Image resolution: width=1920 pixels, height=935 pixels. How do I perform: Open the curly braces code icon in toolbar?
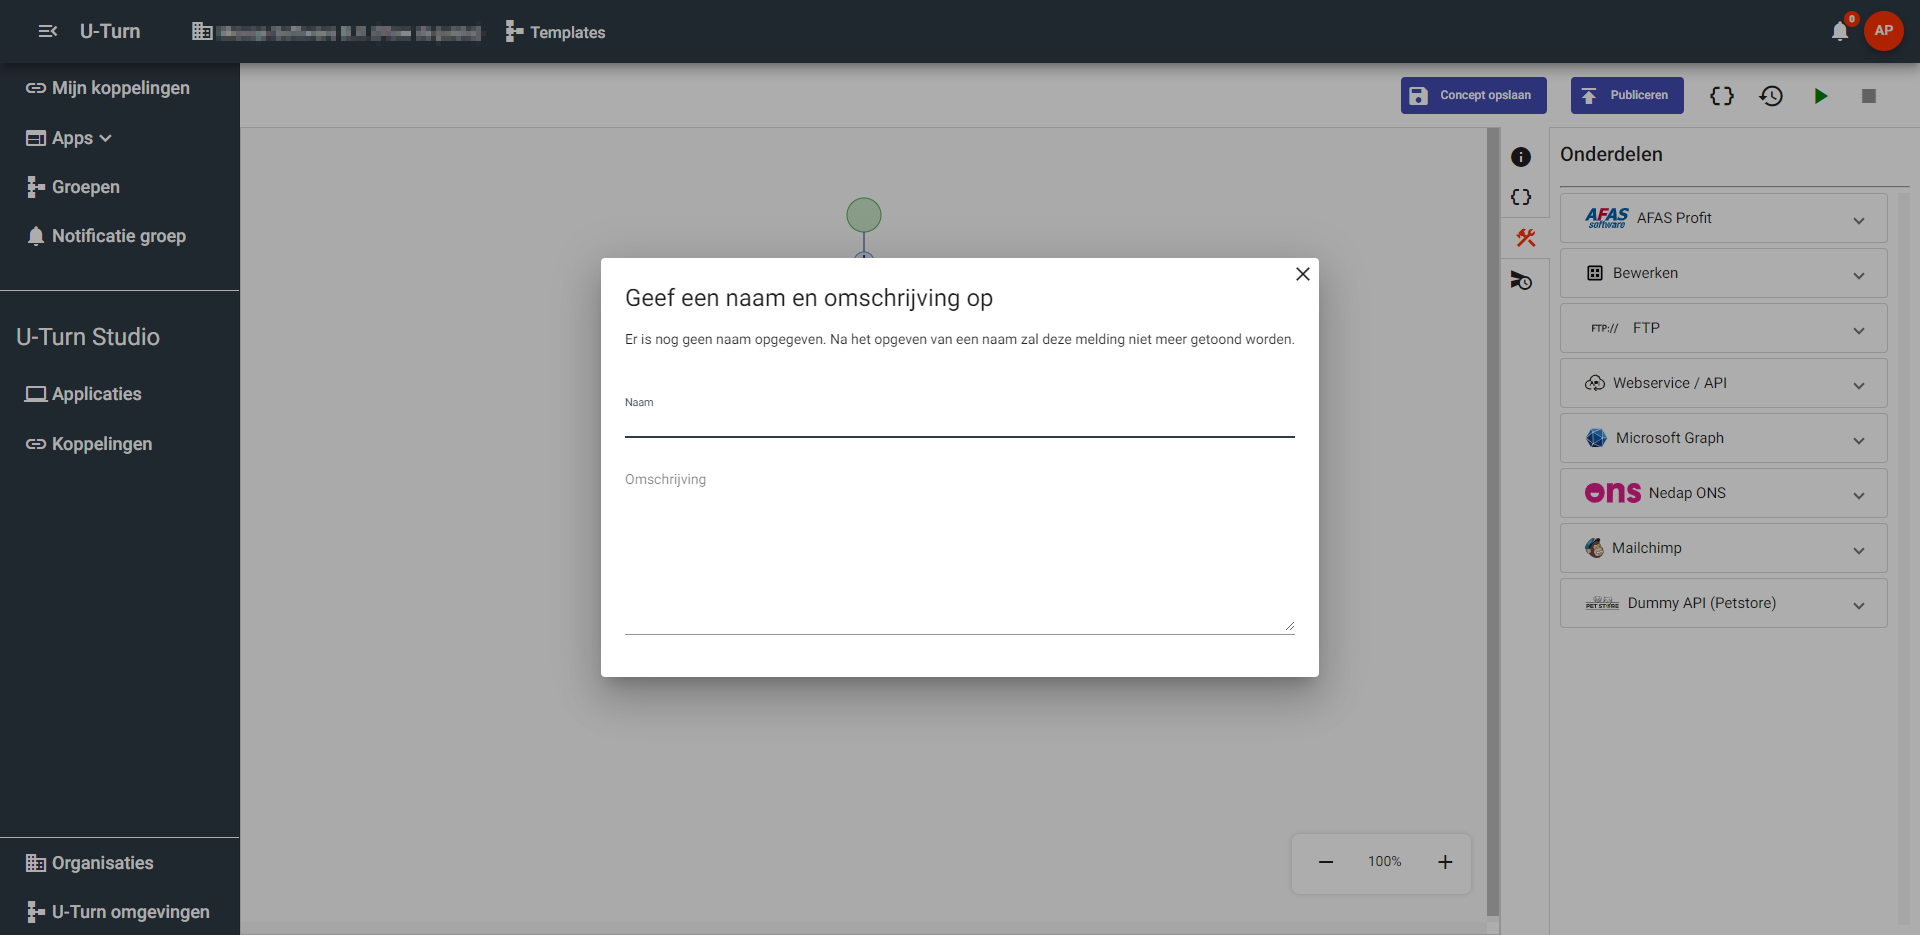coord(1721,96)
